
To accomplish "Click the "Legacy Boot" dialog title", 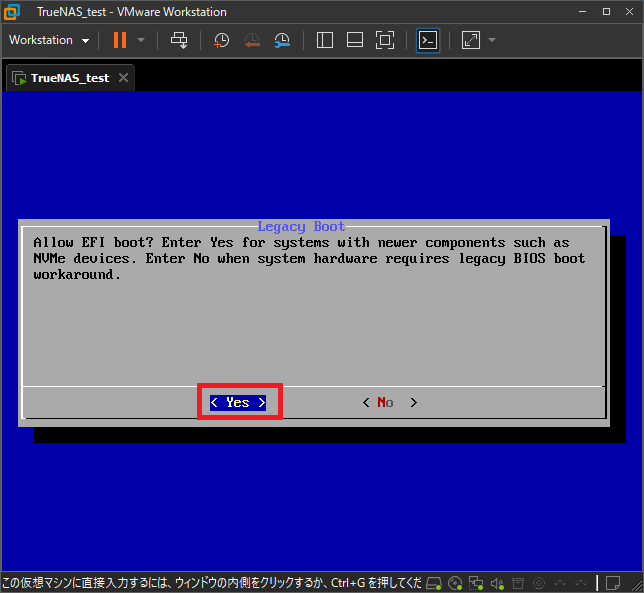I will pos(301,227).
